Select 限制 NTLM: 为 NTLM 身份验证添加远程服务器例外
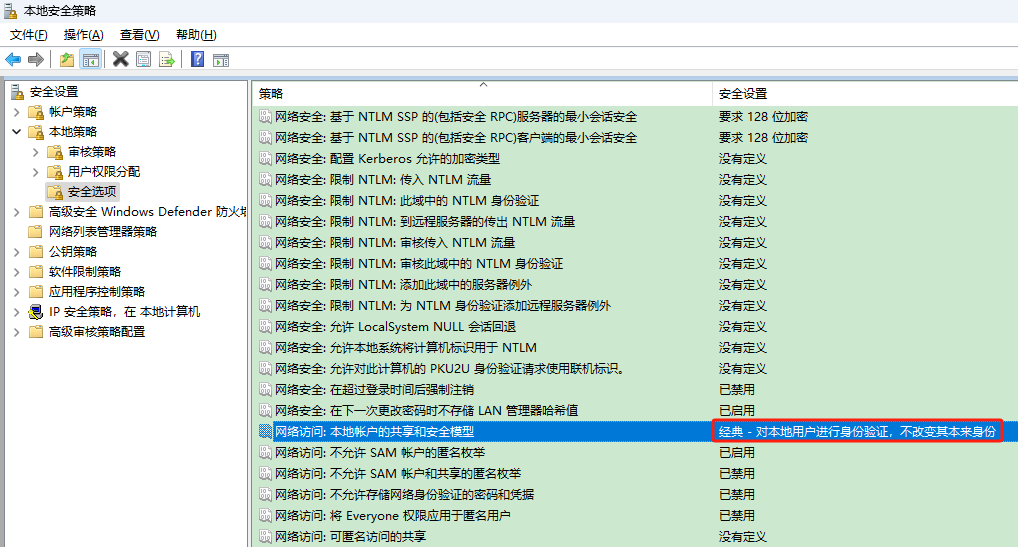Screen dimensions: 1018x547 (442, 306)
